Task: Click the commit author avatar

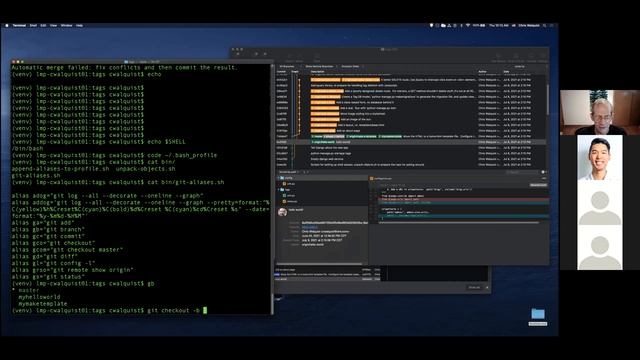Action: 282,212
